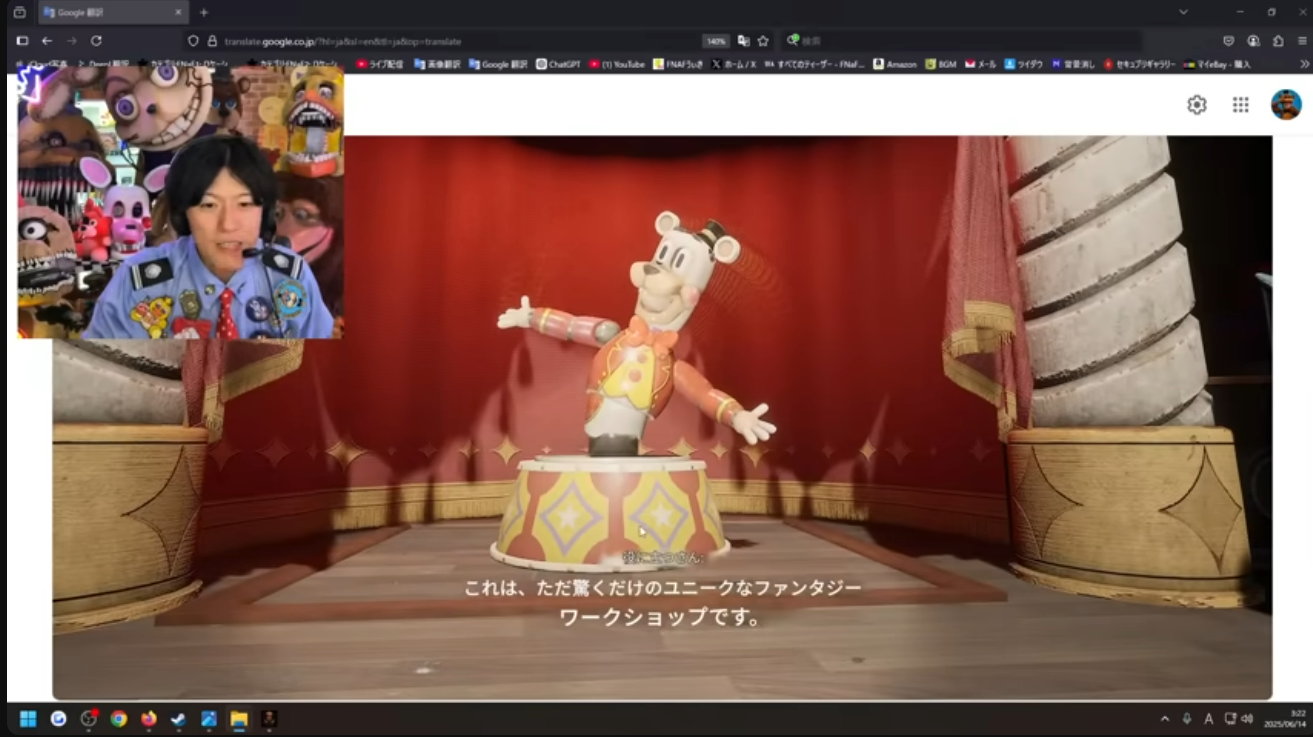
Task: Open the ホーム / X bookmark
Action: [733, 64]
